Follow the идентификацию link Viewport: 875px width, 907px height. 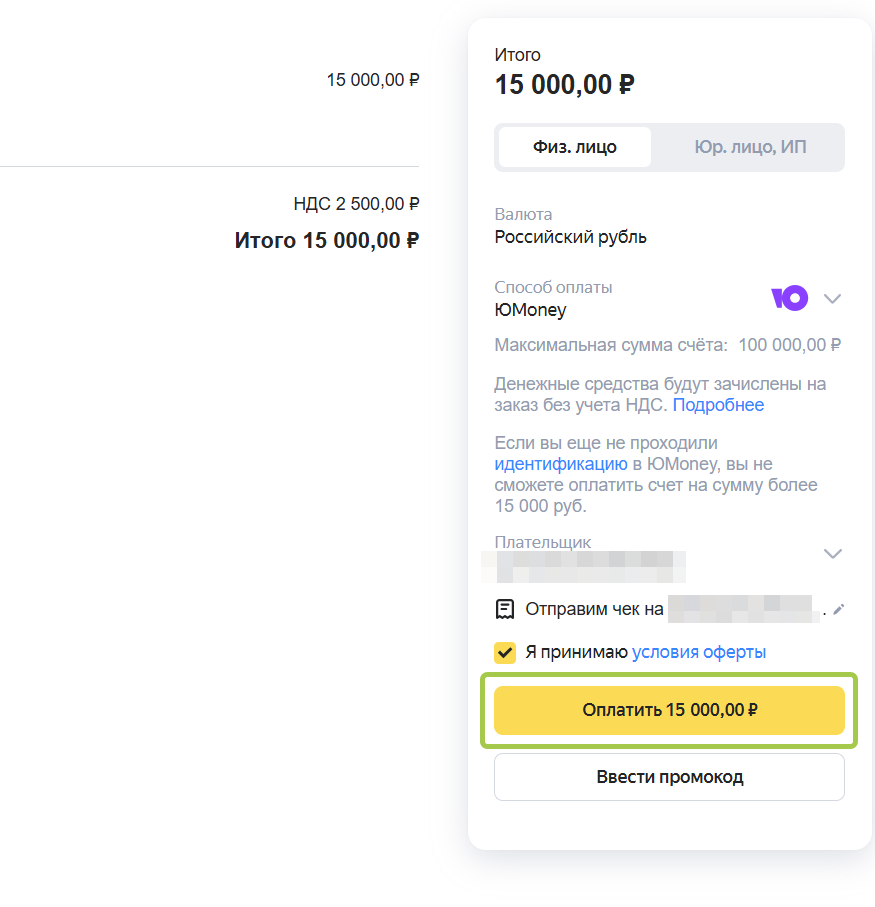(560, 464)
